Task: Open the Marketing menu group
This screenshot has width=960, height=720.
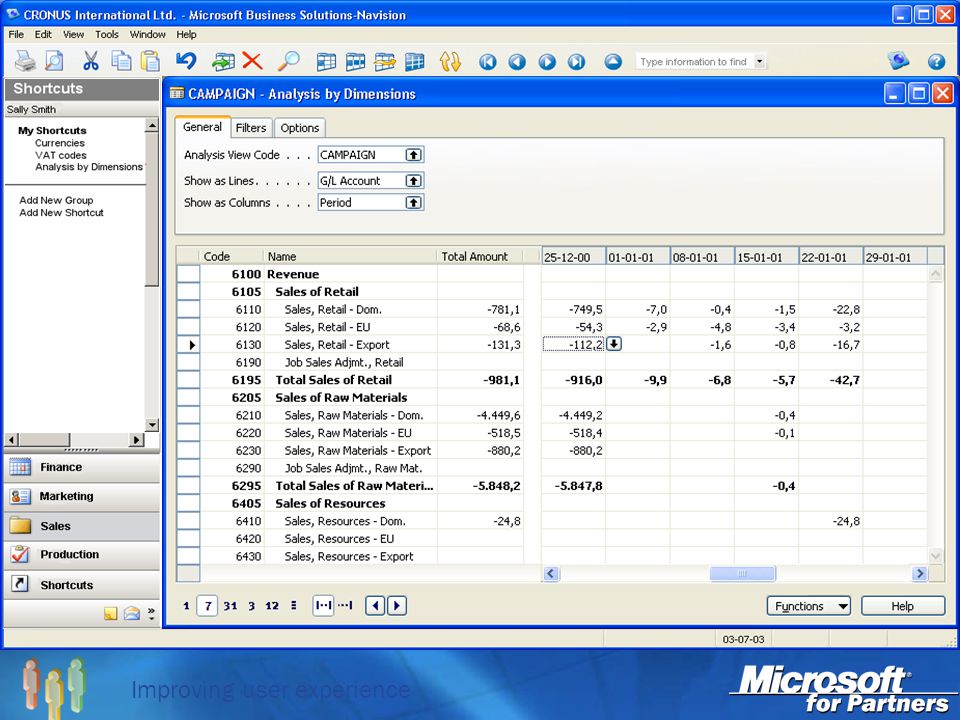Action: (81, 497)
